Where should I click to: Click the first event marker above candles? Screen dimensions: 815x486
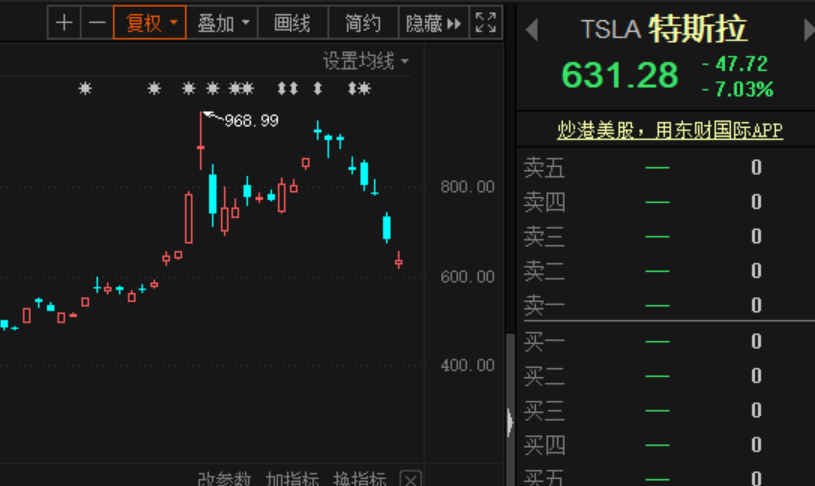pyautogui.click(x=85, y=89)
